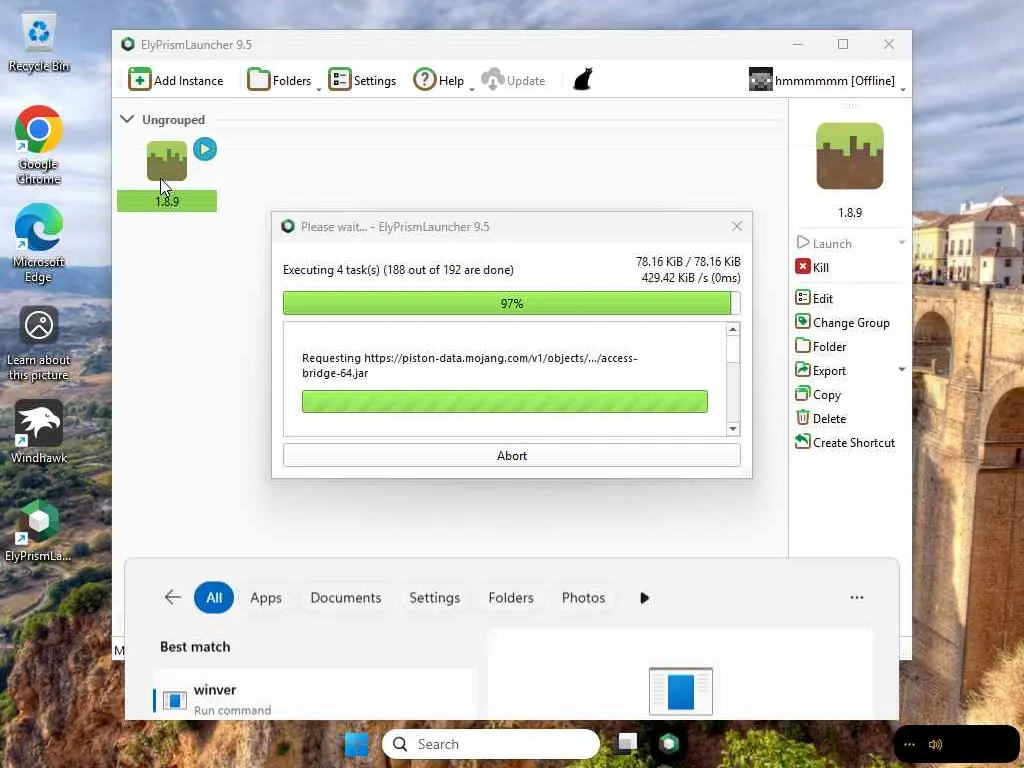Image resolution: width=1024 pixels, height=768 pixels.
Task: Switch to the Apps search filter
Action: point(266,598)
